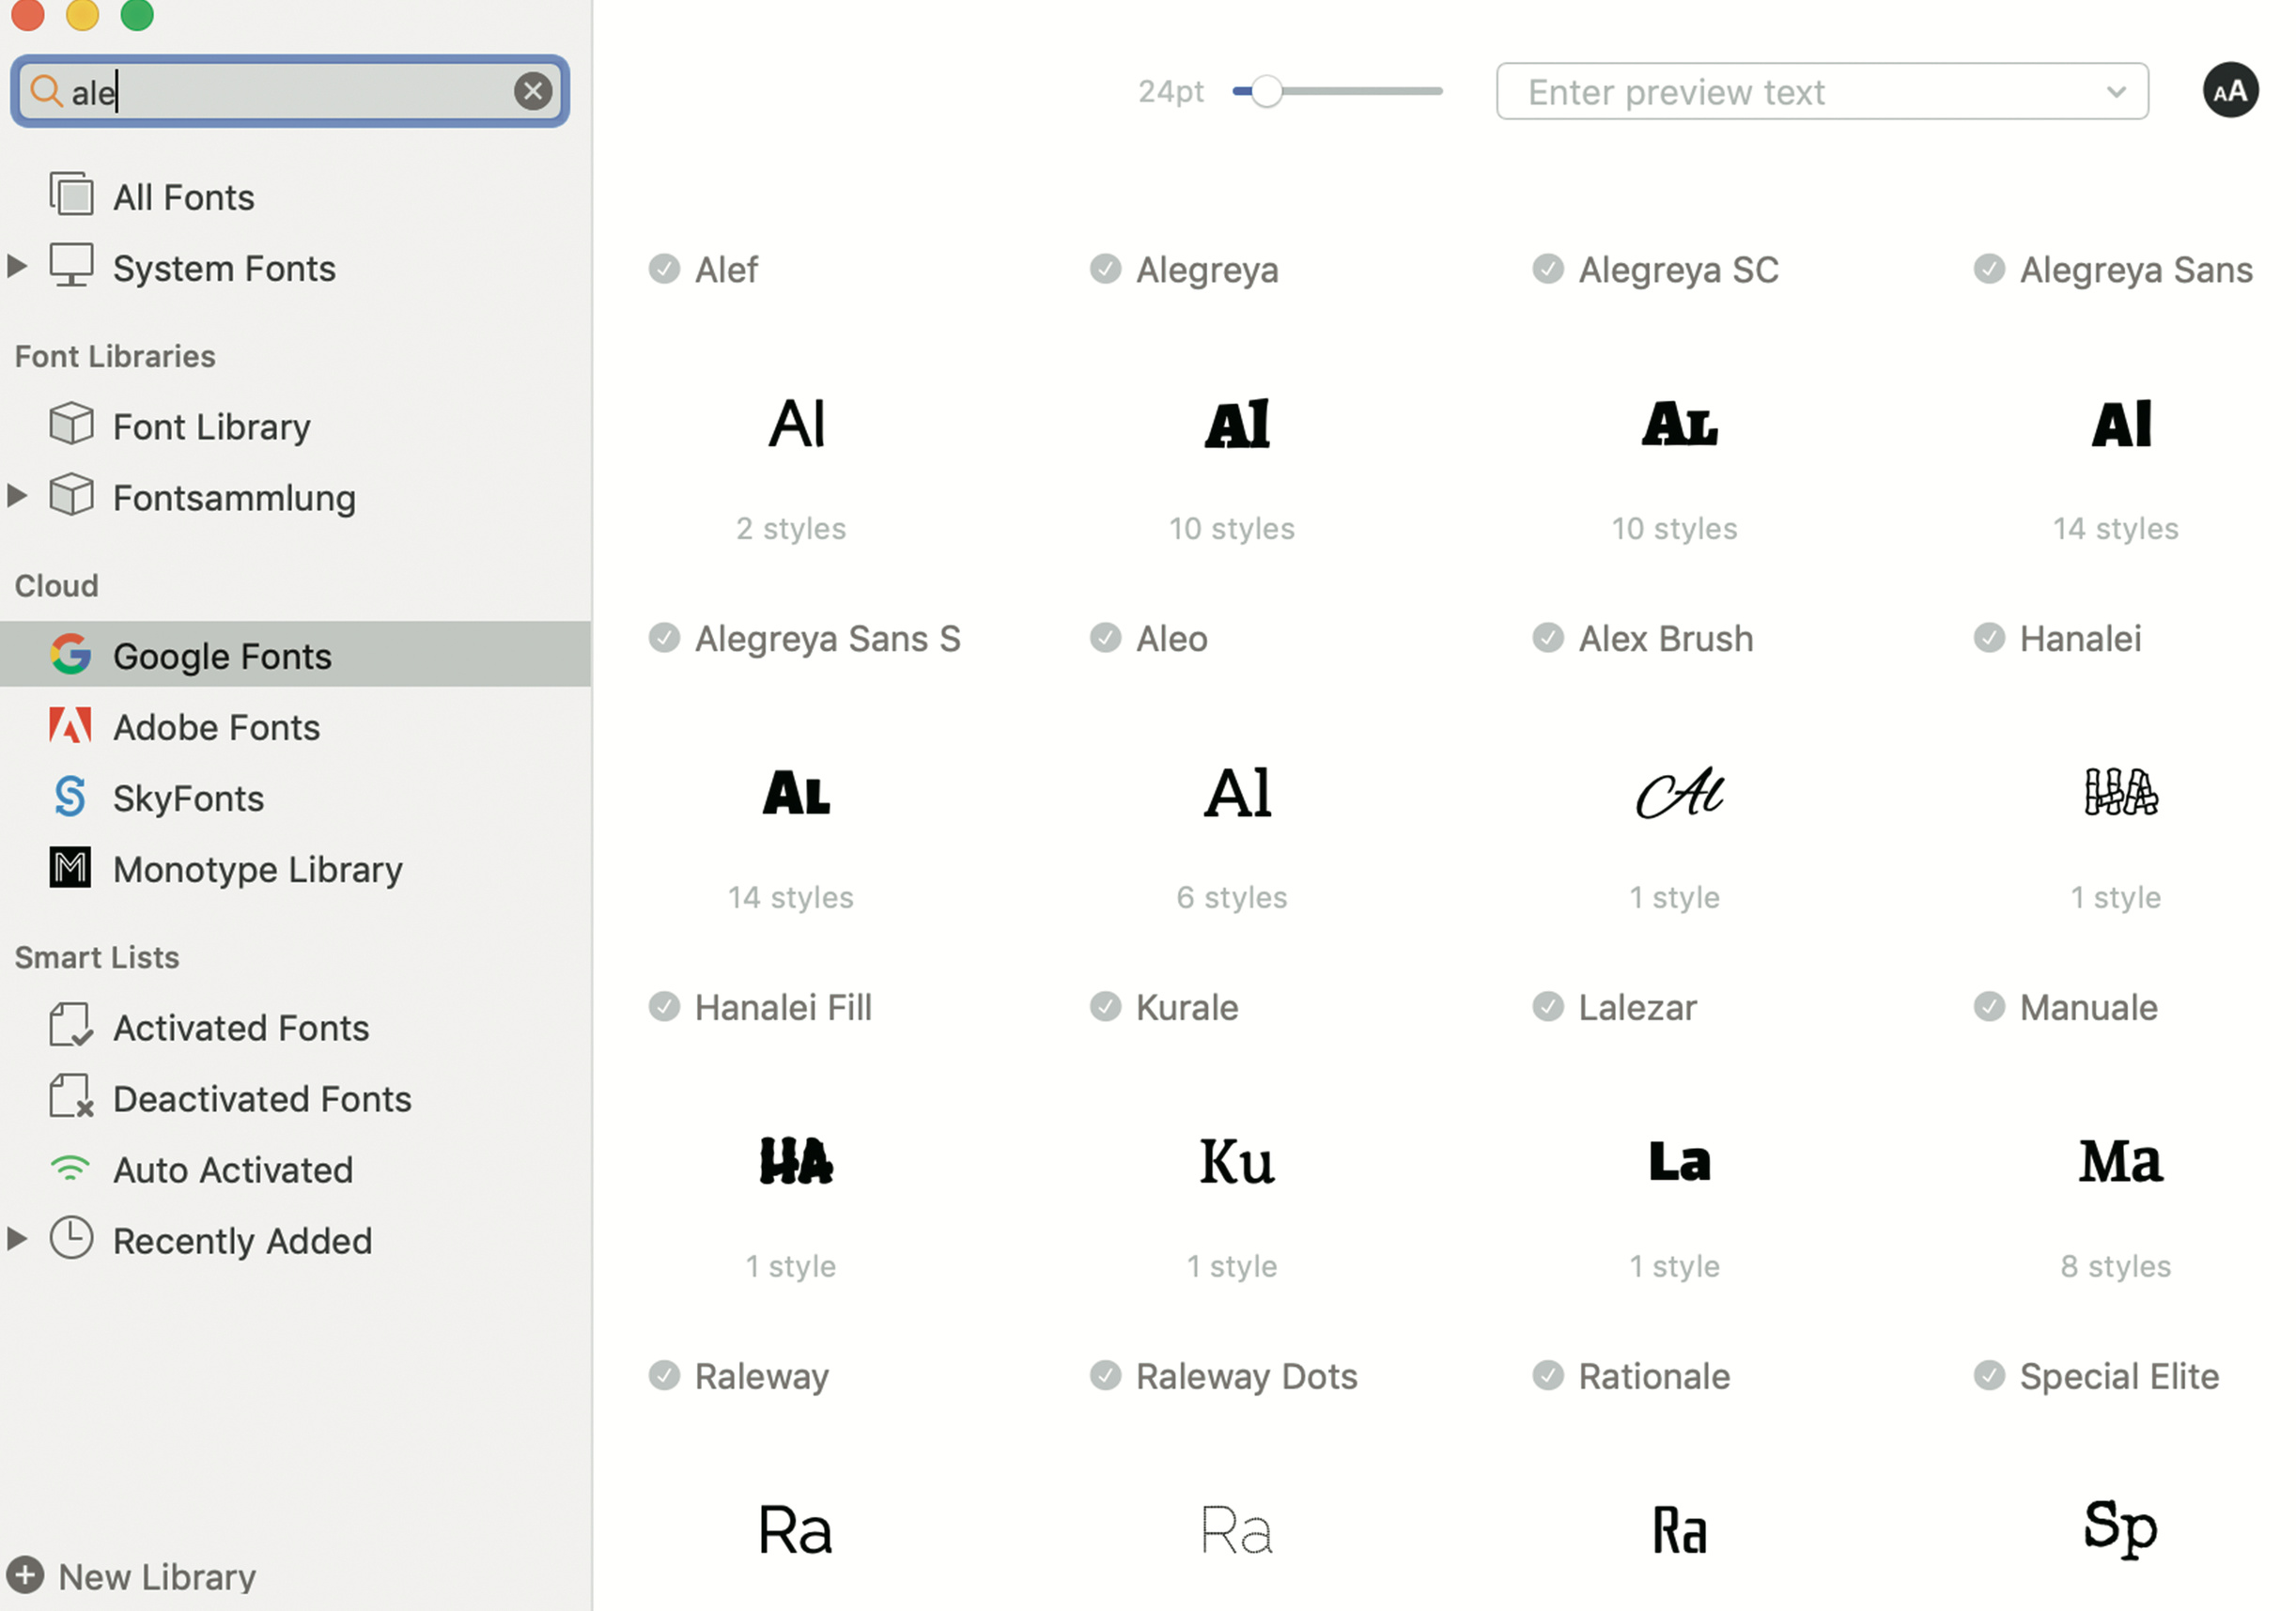2296x1611 pixels.
Task: Open Adobe Fonts via its red icon
Action: [70, 726]
